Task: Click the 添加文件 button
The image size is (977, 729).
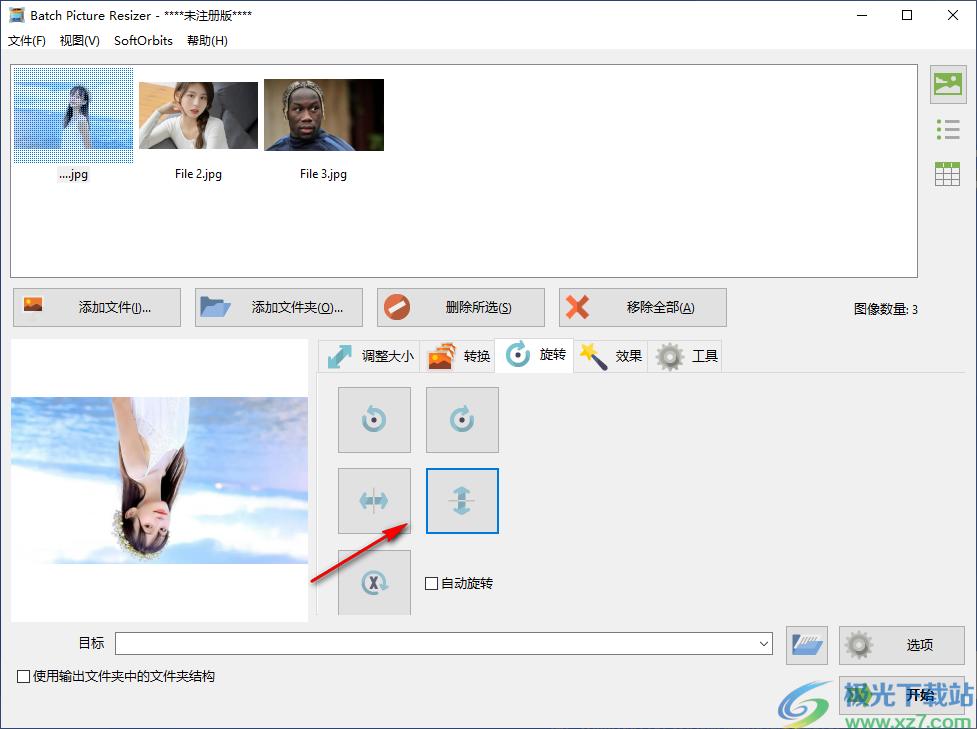Action: [x=97, y=308]
